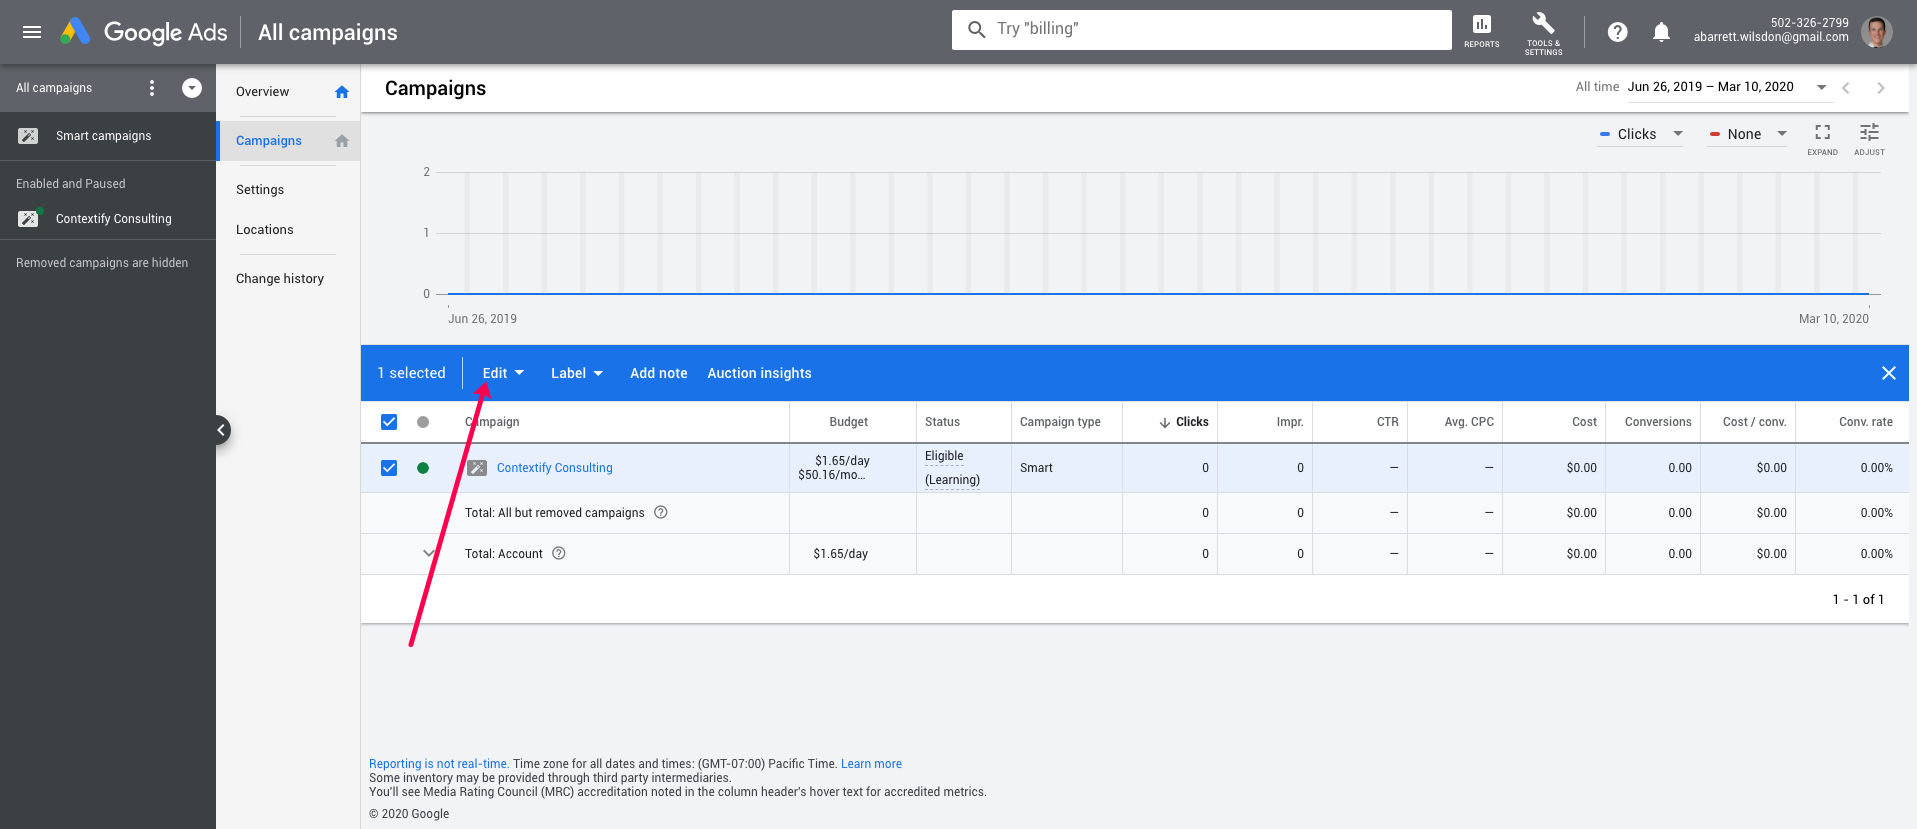The height and width of the screenshot is (829, 1917).
Task: Click the Status column header
Action: (942, 422)
